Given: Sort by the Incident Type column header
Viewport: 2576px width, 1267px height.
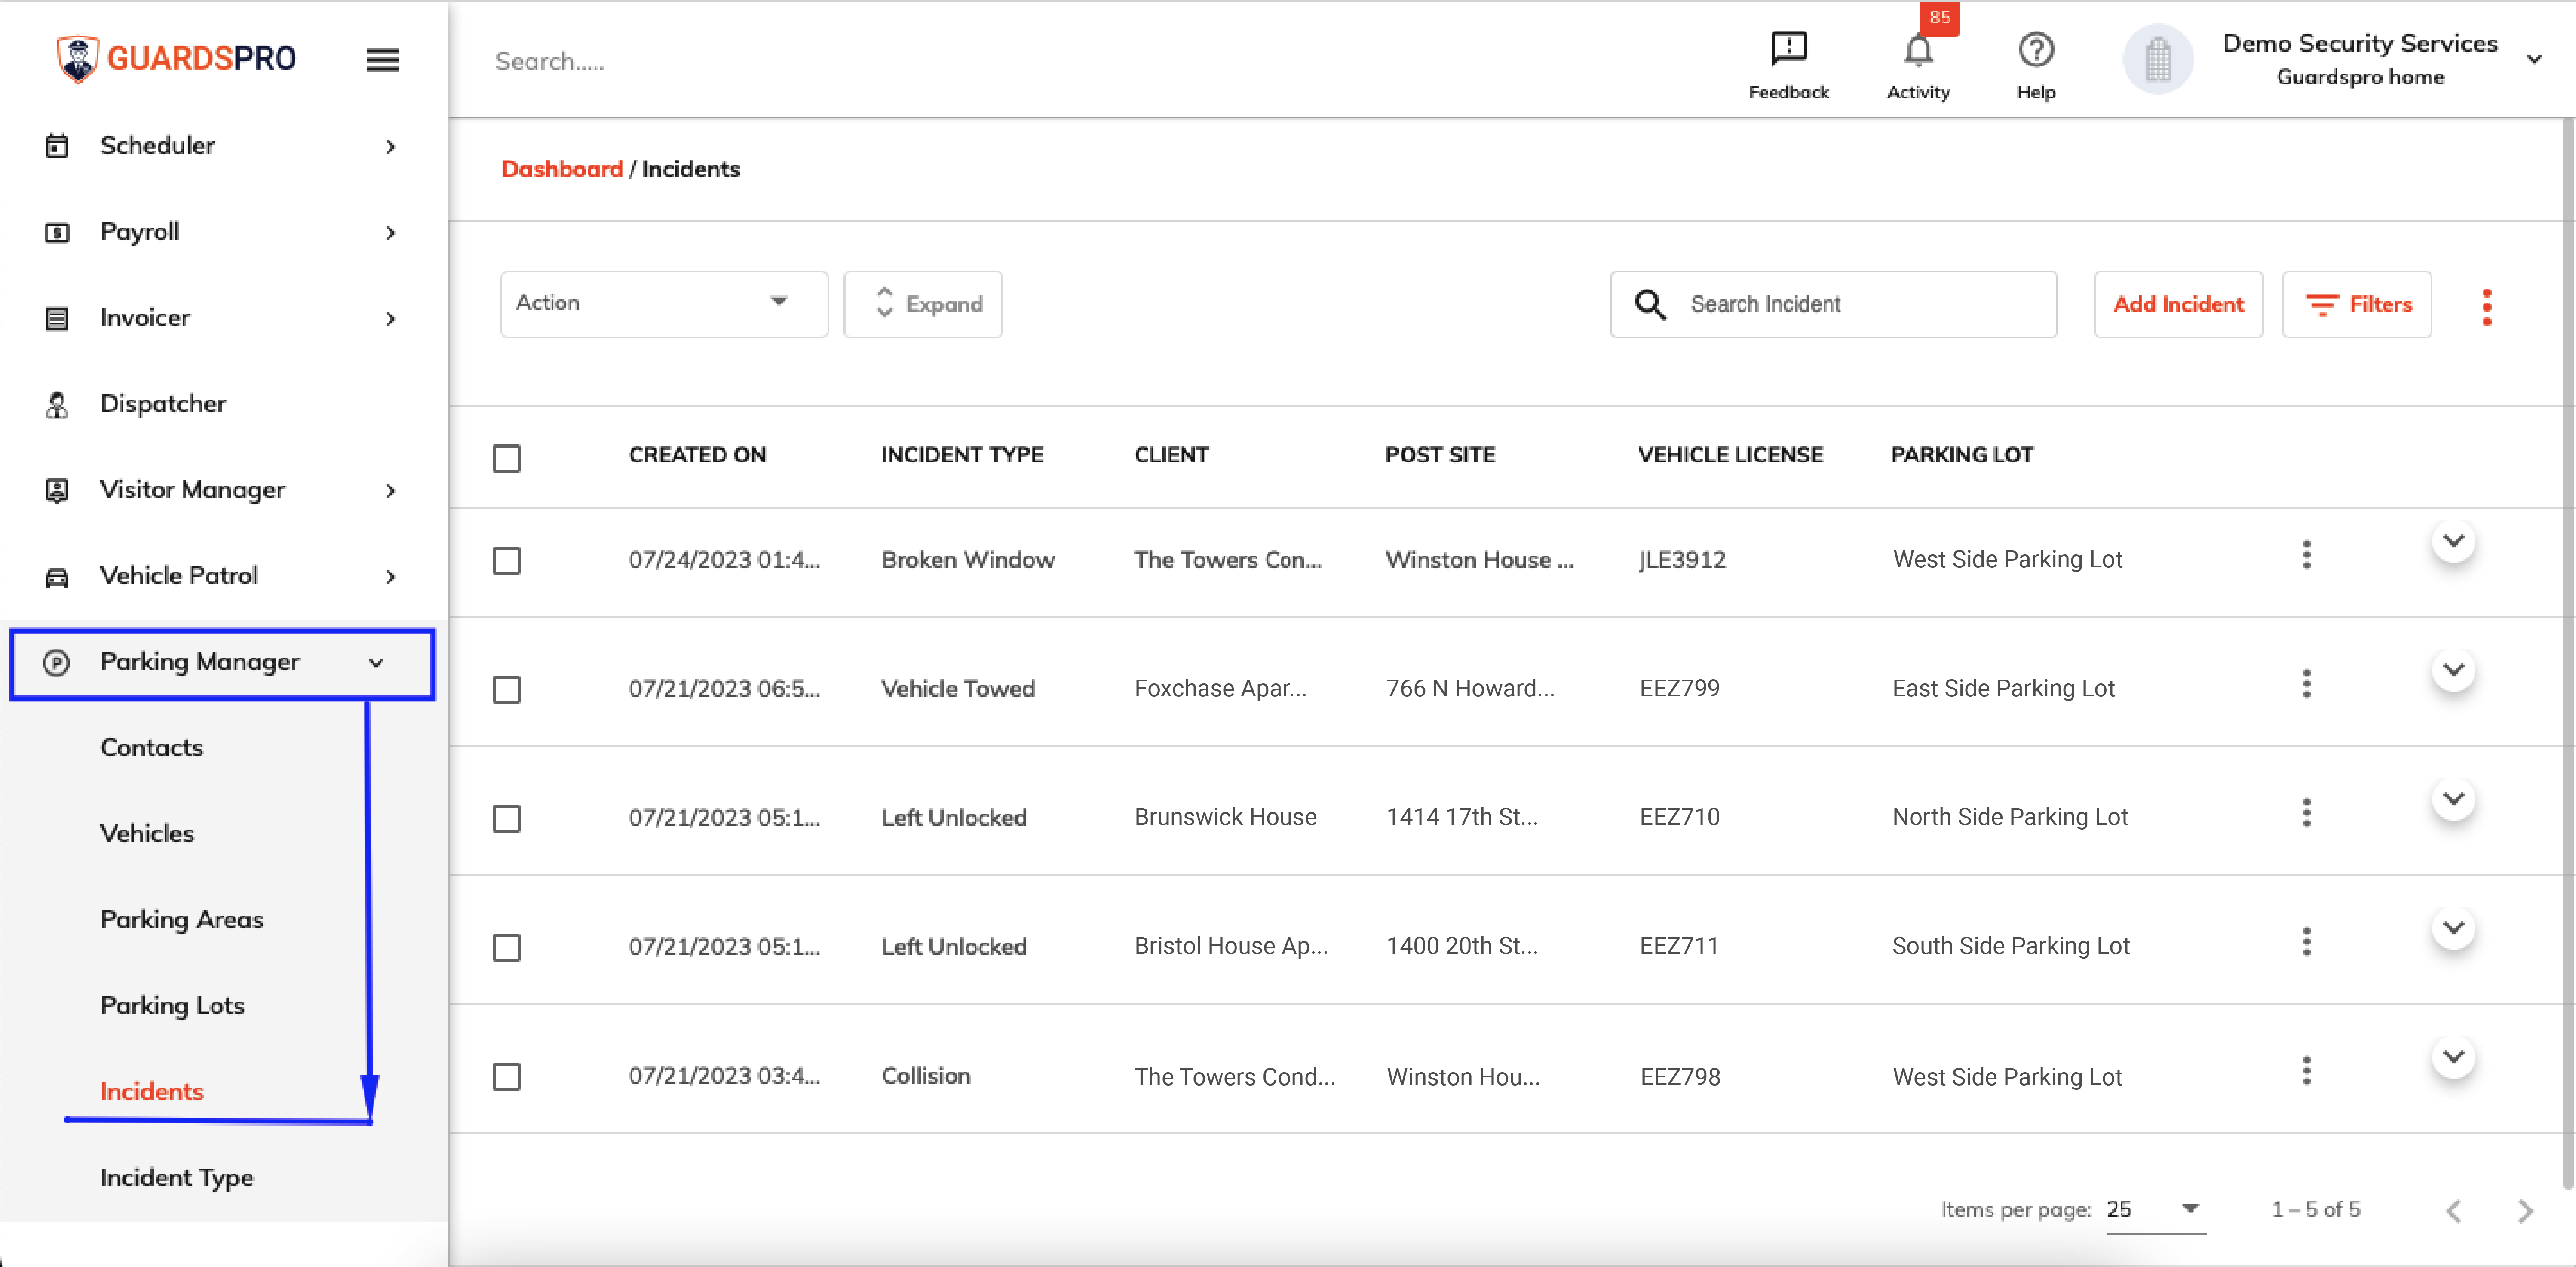Looking at the screenshot, I should click(962, 455).
